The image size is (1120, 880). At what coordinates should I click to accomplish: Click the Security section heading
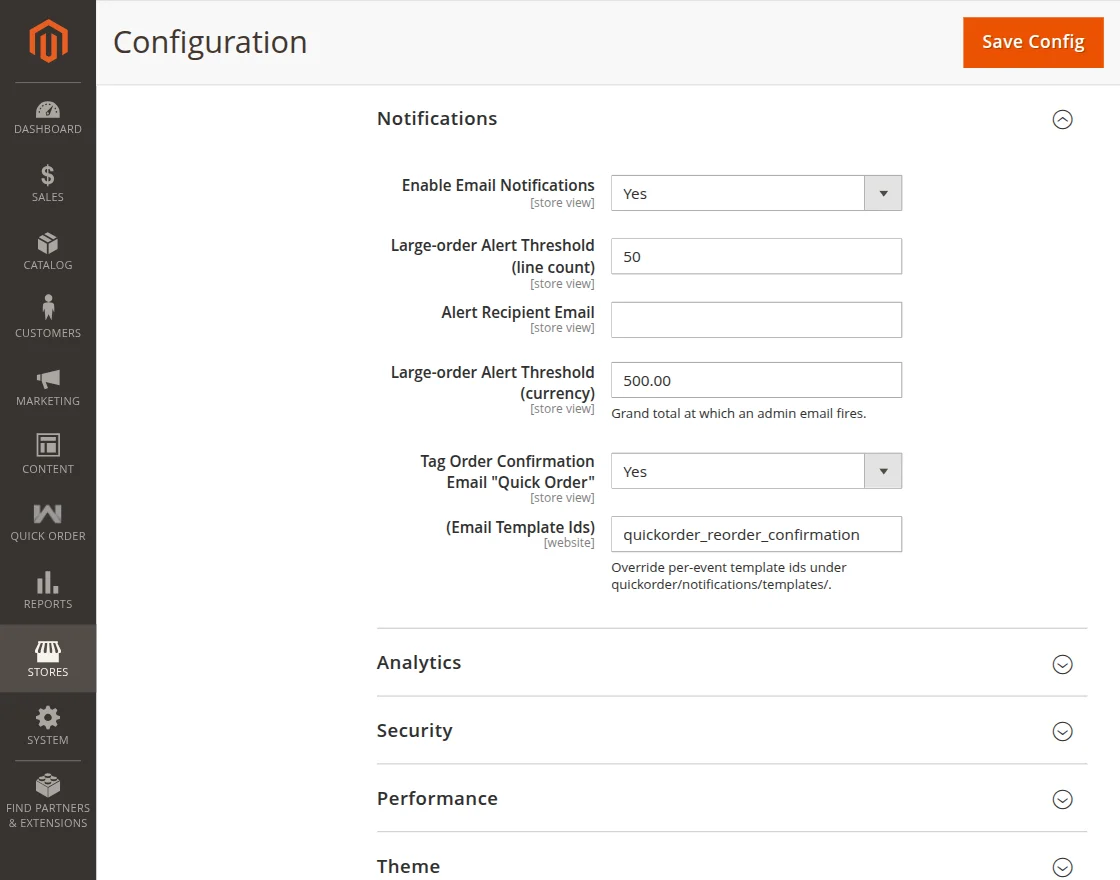coord(415,731)
